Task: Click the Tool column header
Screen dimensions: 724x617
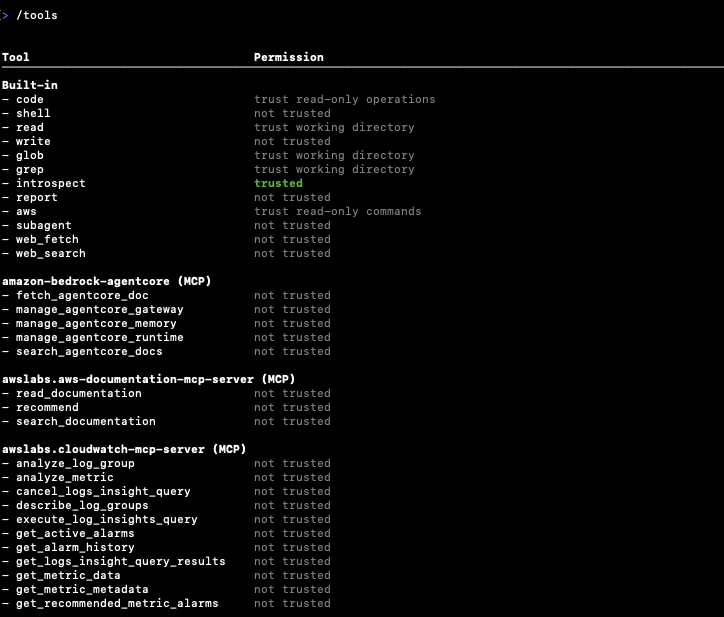Action: [16, 57]
